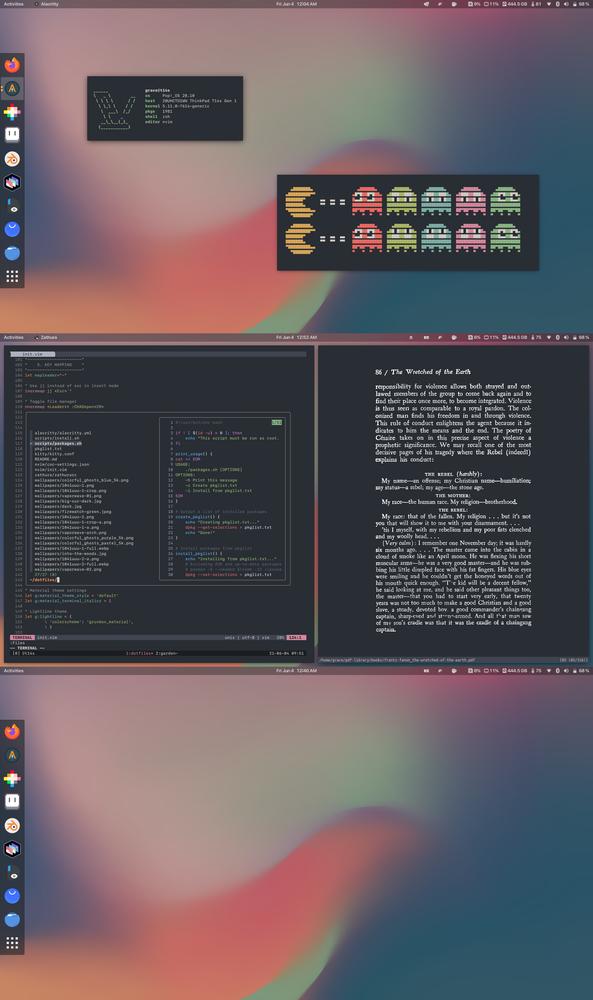Click the battery indicator on the 12:52 AM bar

click(x=581, y=337)
